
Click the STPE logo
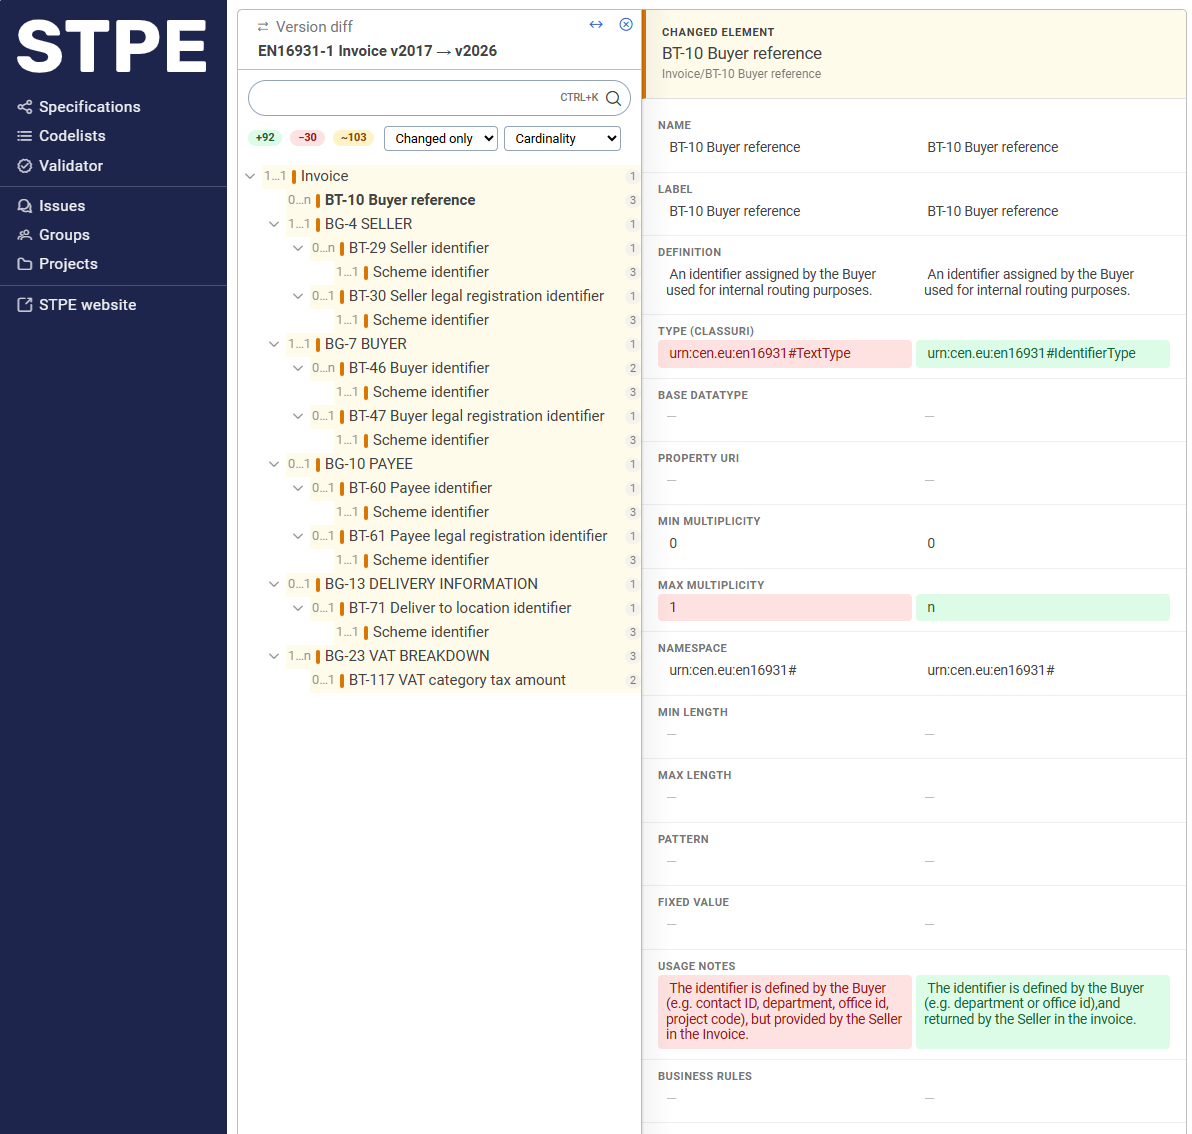click(112, 46)
